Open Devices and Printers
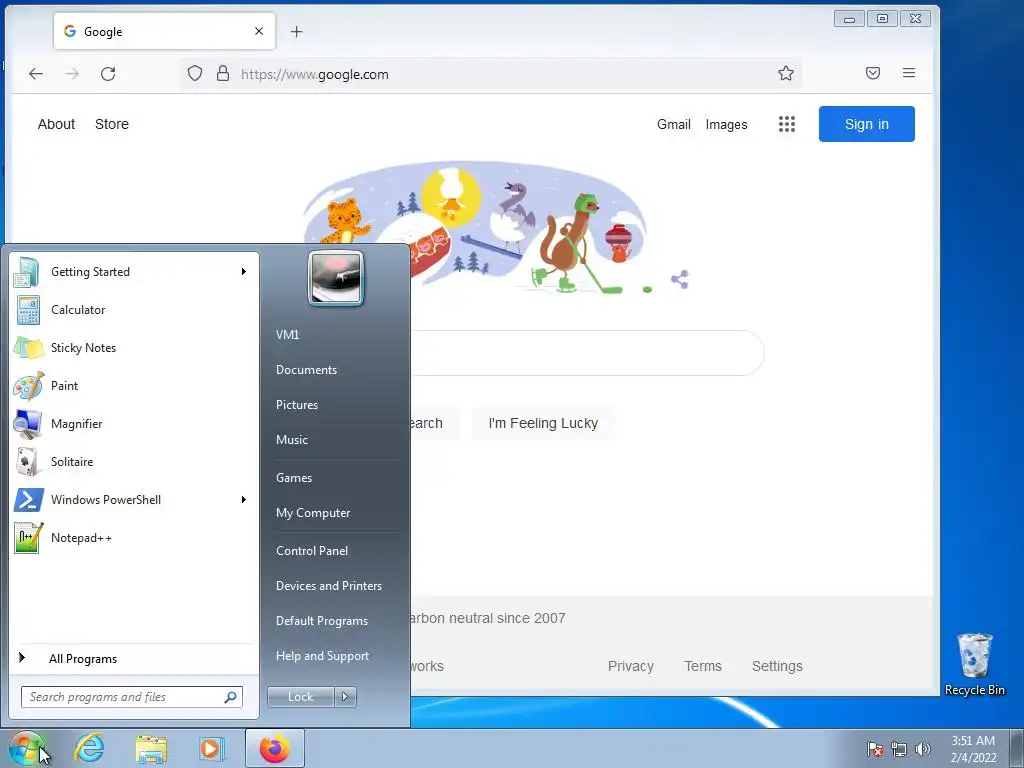Viewport: 1024px width, 768px height. [328, 586]
